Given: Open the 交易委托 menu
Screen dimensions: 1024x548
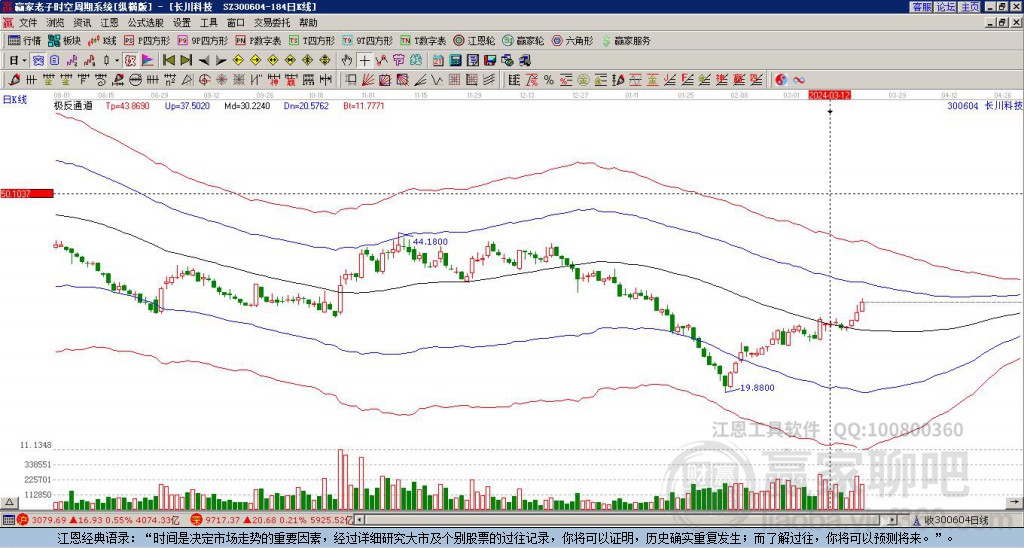Looking at the screenshot, I should (x=272, y=23).
